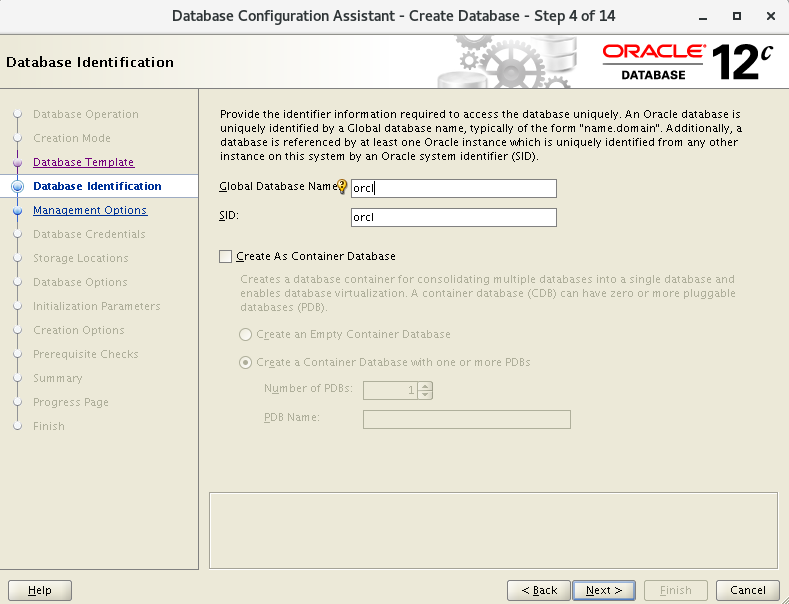This screenshot has height=604, width=789.
Task: Decrease the Number of PDBs spinner
Action: coord(425,394)
